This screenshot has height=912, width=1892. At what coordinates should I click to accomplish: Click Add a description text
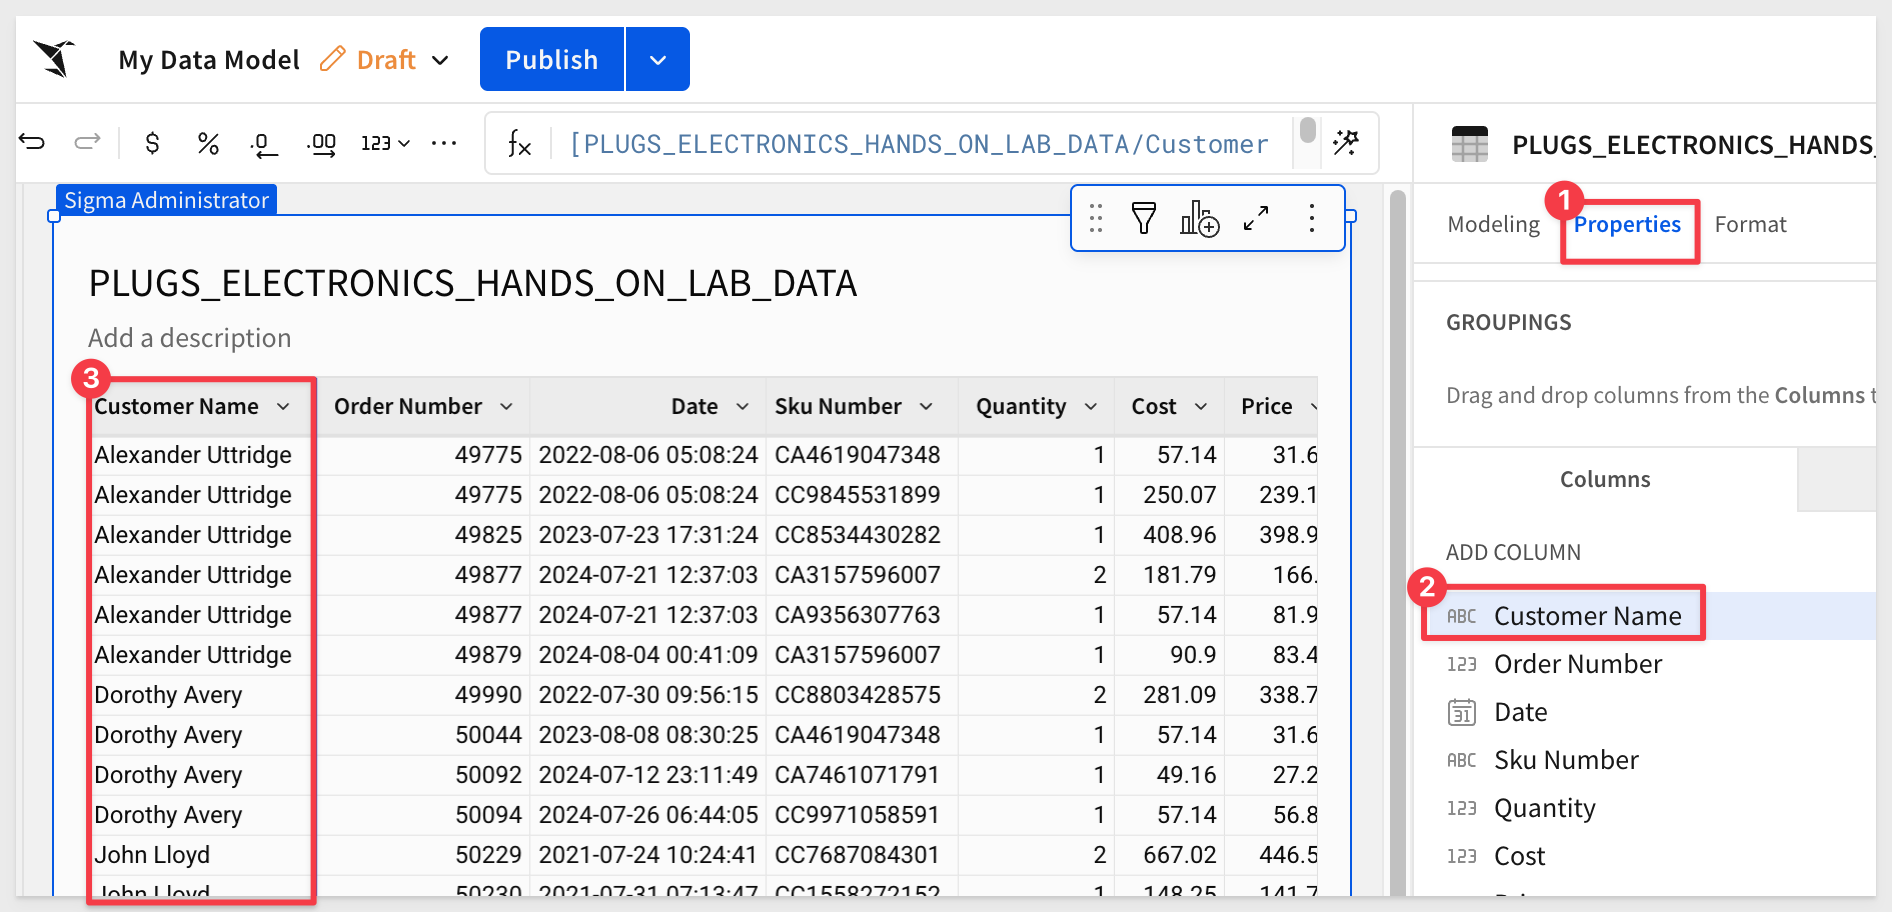point(190,338)
